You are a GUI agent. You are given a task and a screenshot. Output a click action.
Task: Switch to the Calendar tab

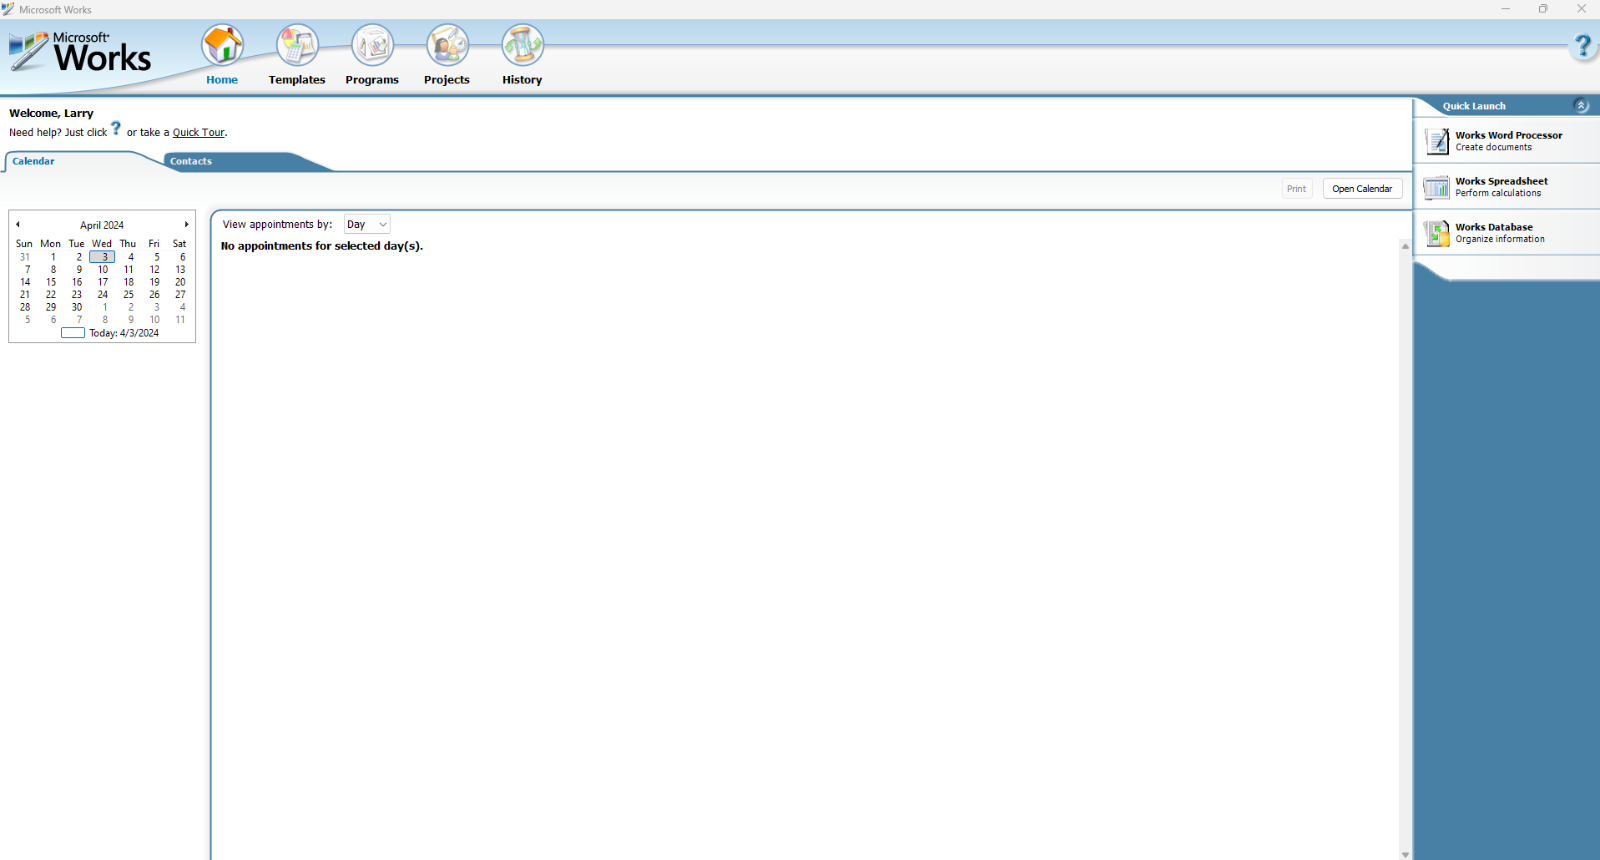33,161
